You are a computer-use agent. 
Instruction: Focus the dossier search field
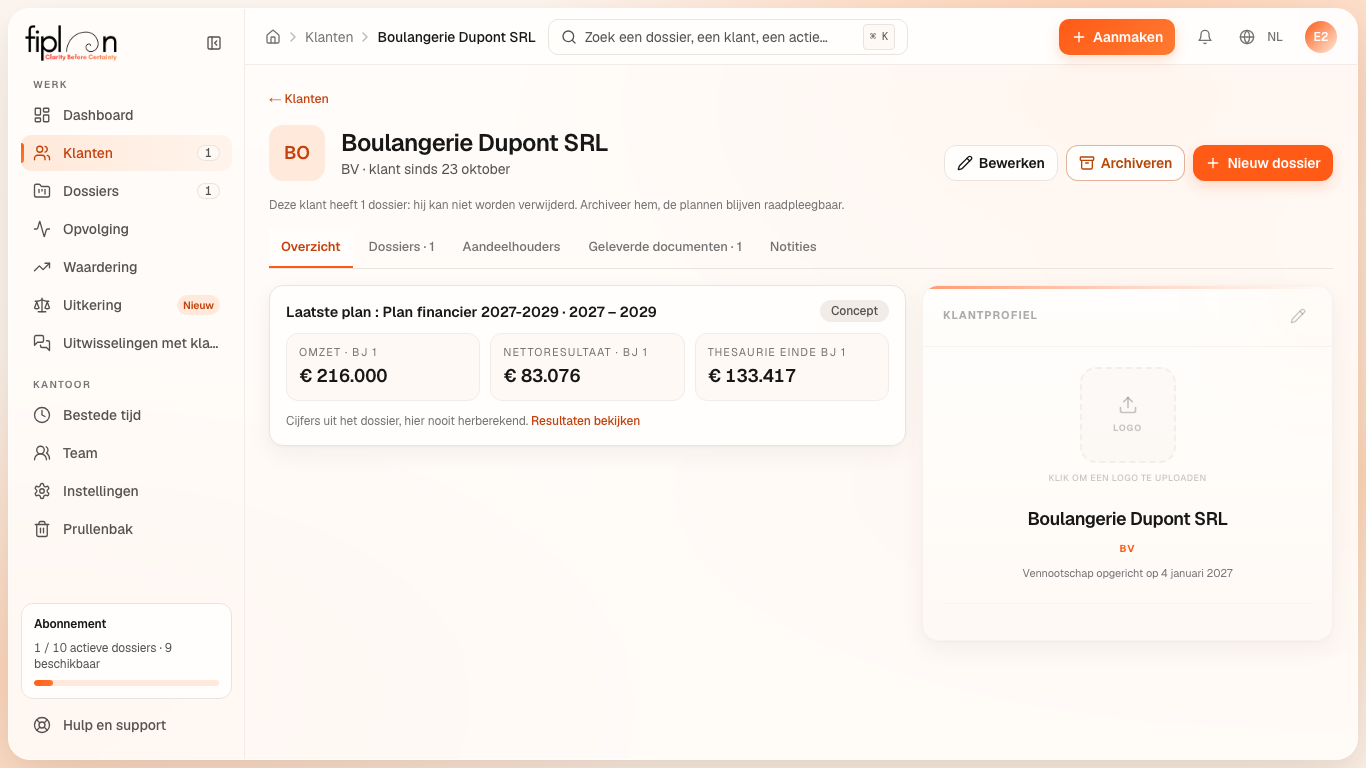(x=728, y=37)
